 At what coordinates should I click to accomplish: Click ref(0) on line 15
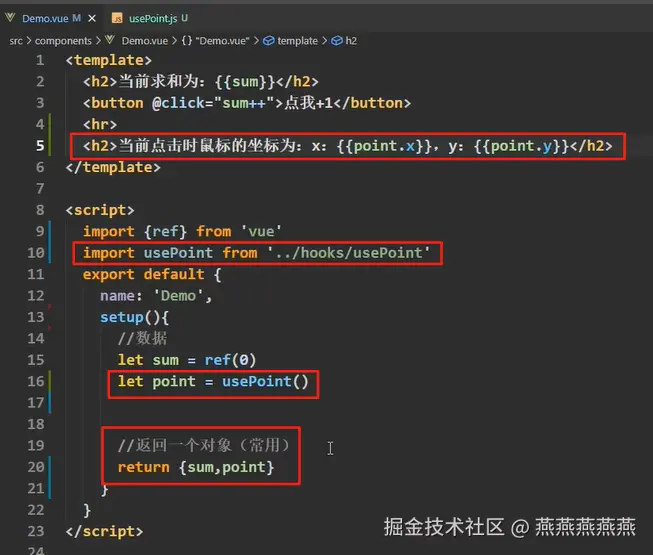click(230, 360)
